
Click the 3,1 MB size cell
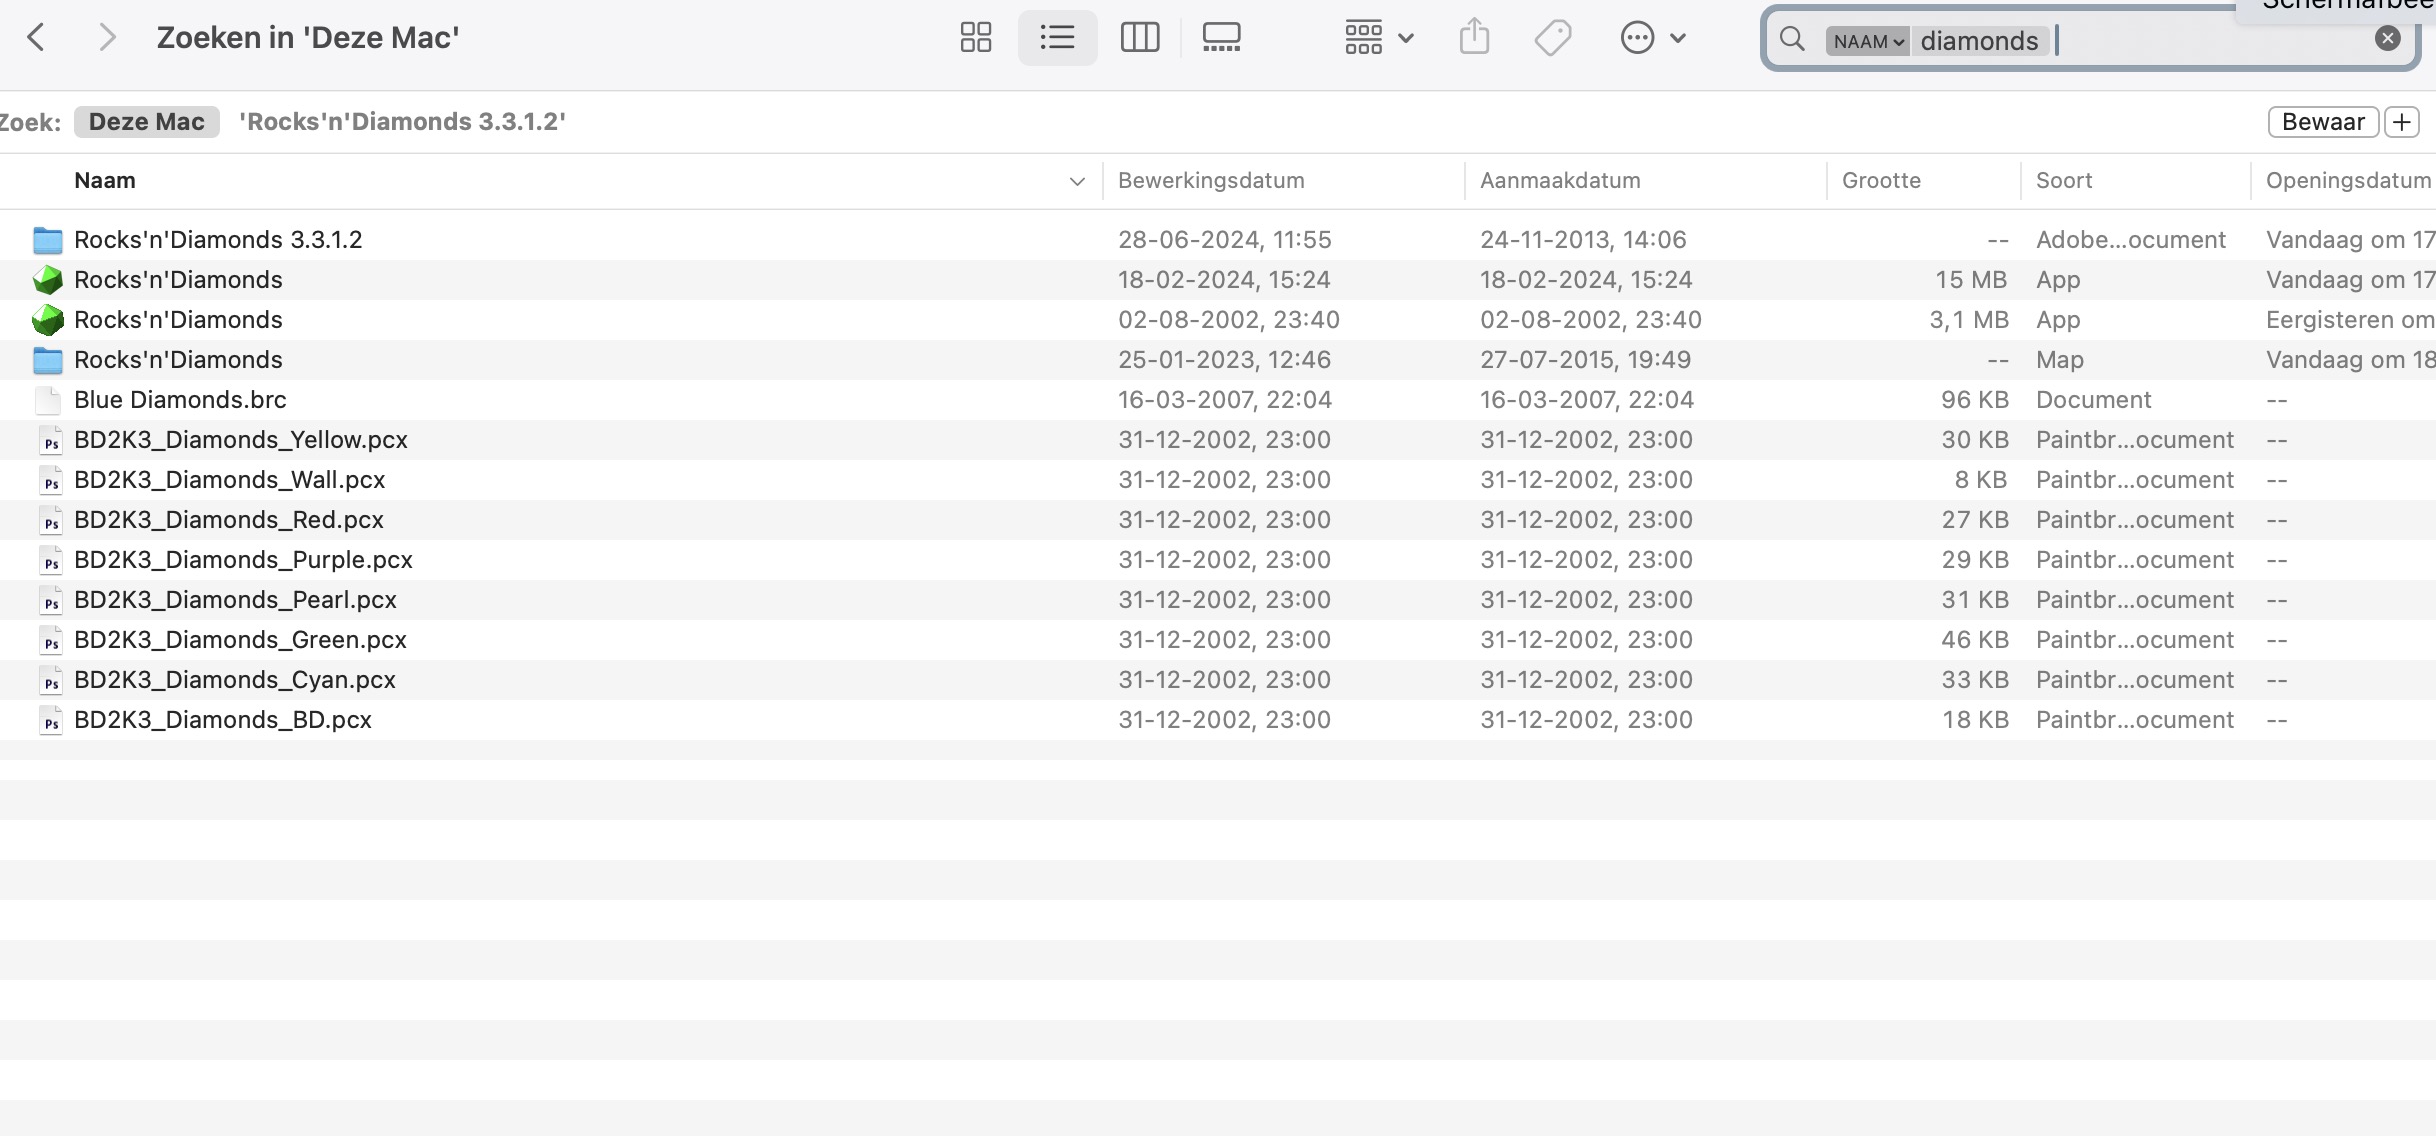(1969, 320)
